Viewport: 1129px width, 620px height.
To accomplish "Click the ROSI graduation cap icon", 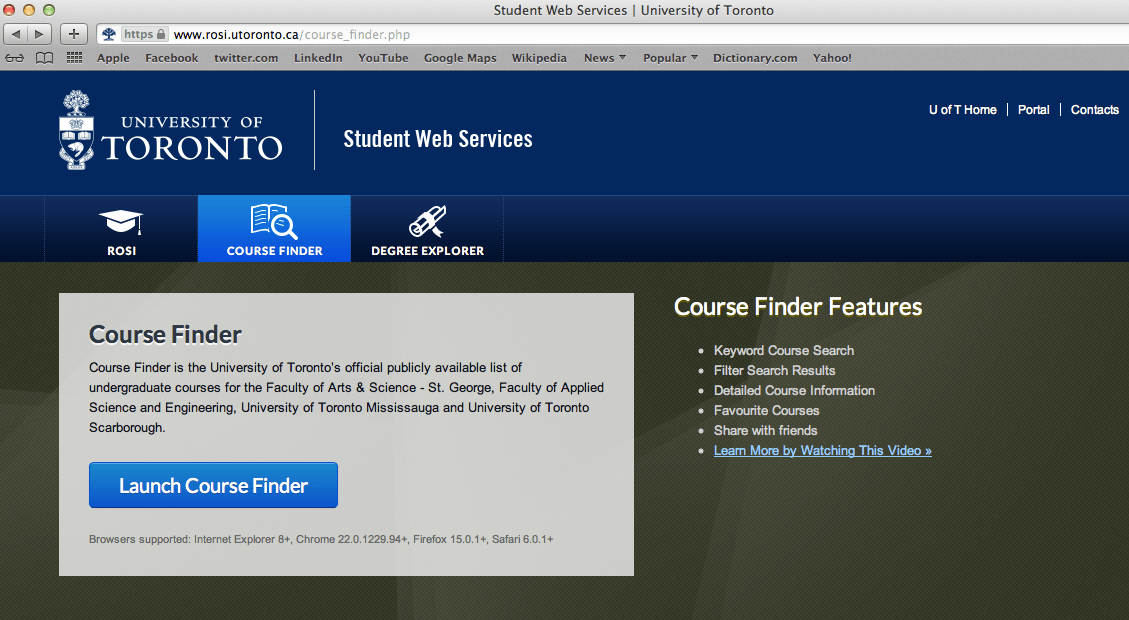I will click(x=121, y=221).
